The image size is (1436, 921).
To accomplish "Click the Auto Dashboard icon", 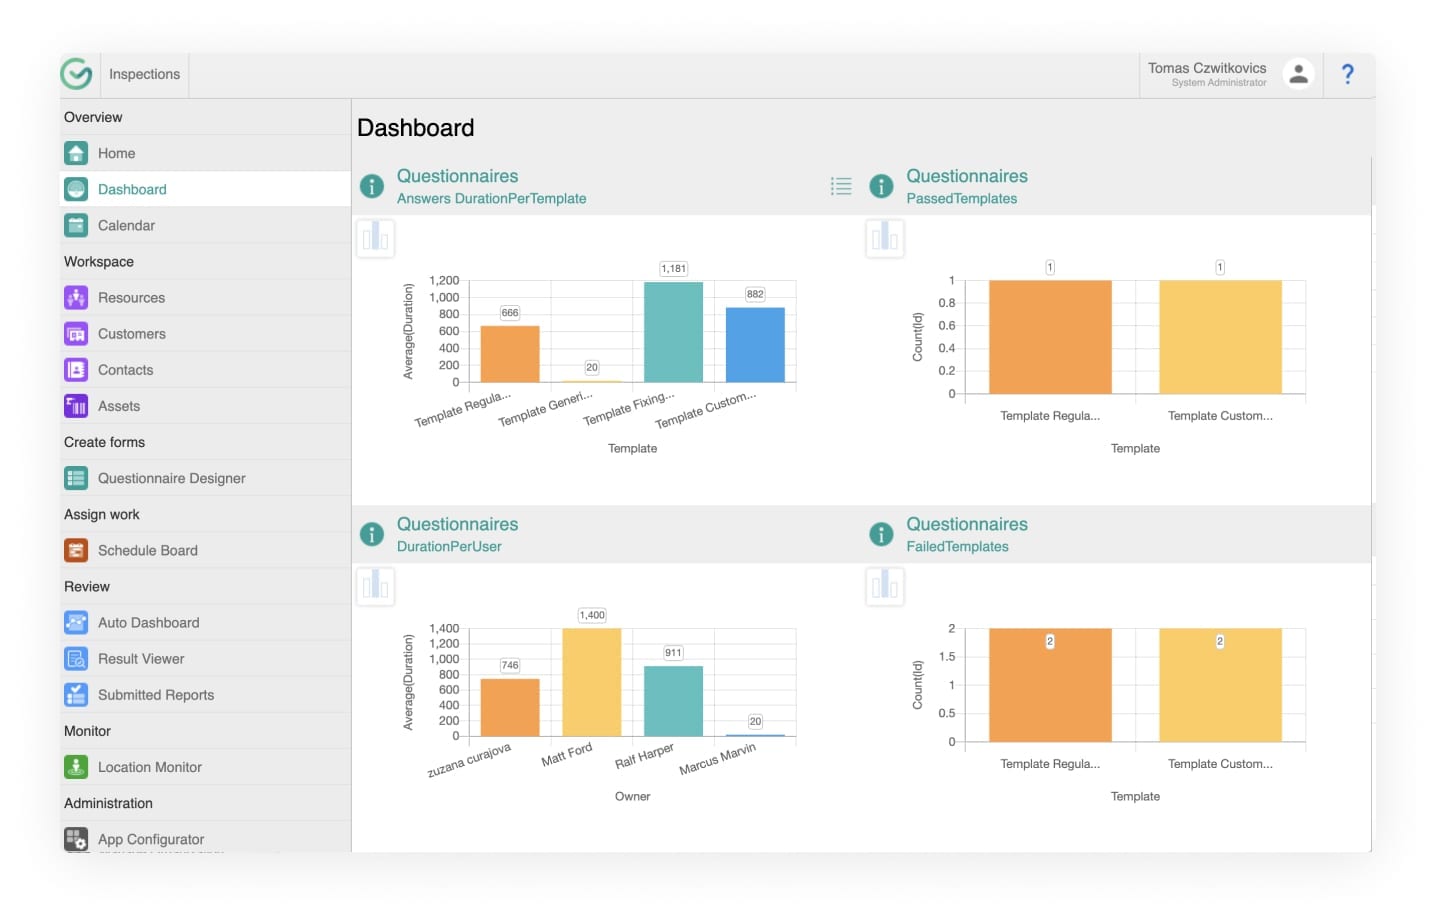I will pos(76,622).
